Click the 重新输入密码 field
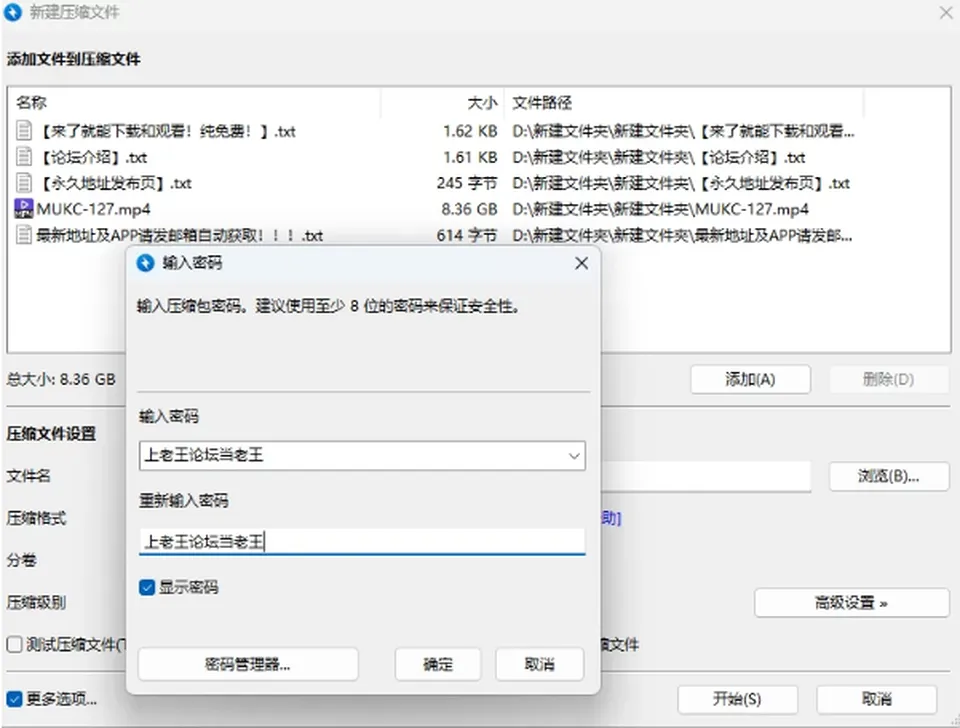 362,541
